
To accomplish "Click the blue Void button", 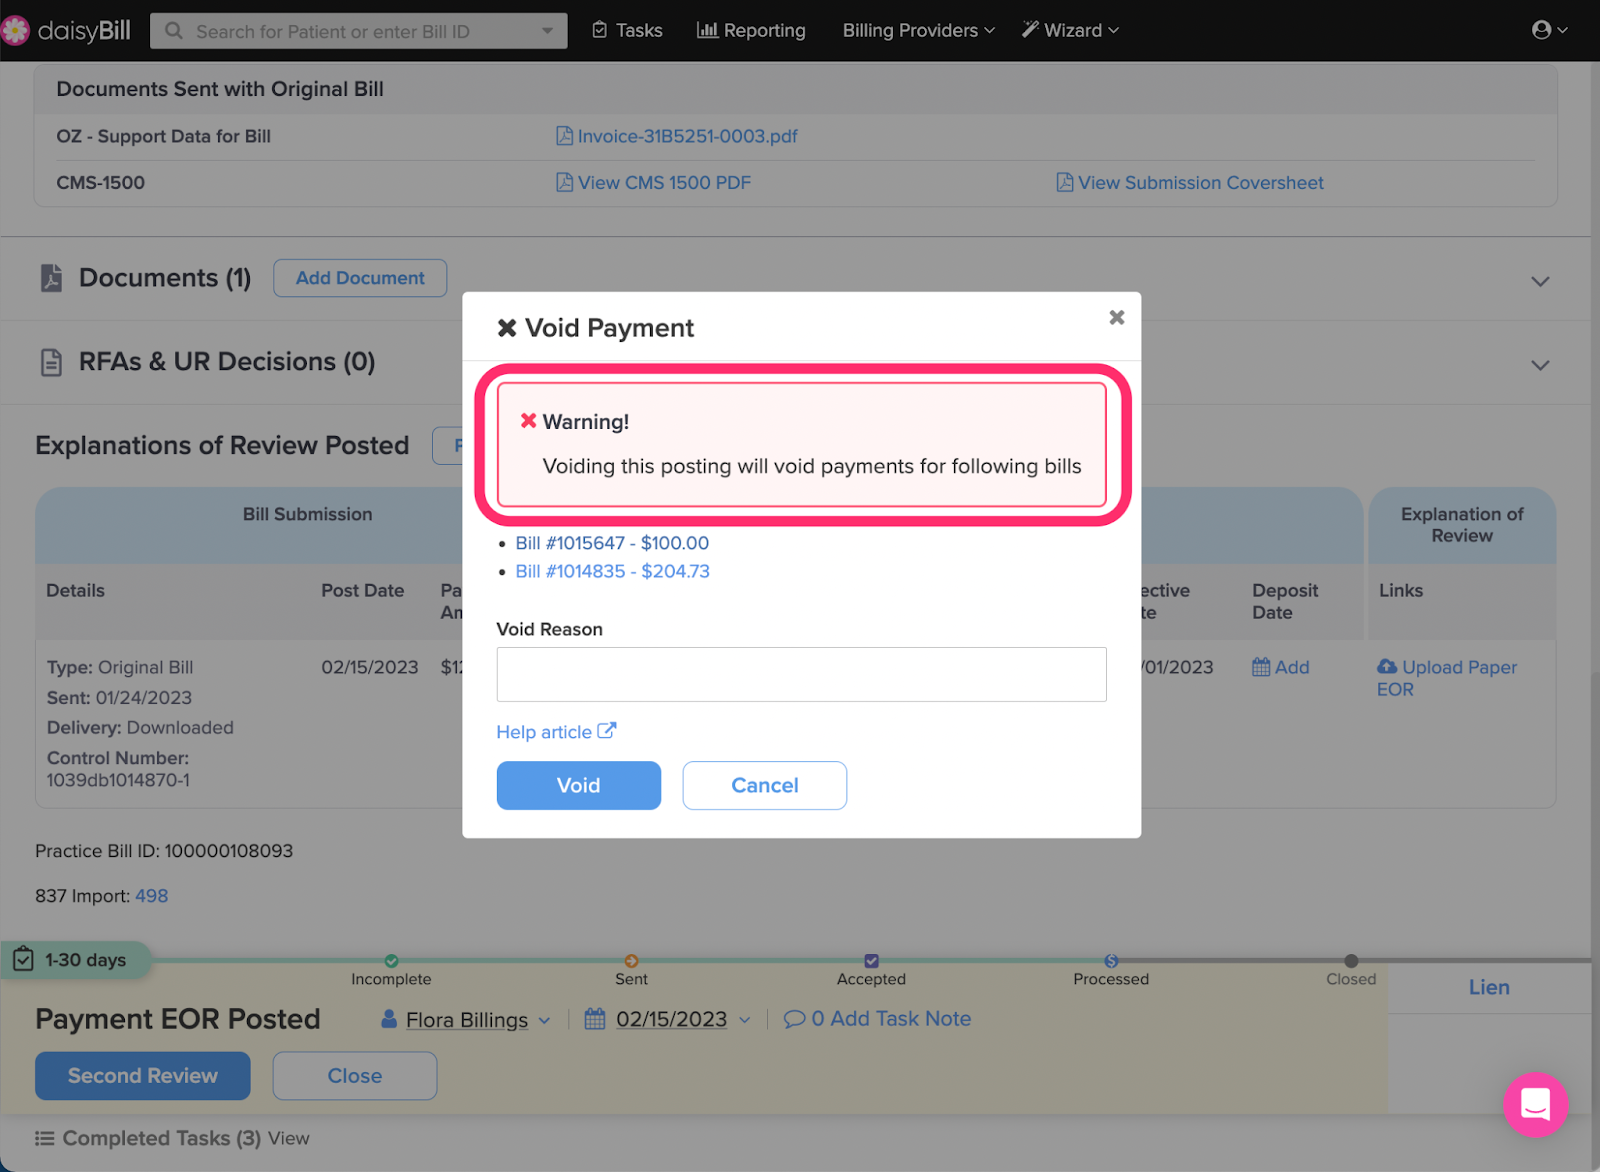I will [x=578, y=785].
